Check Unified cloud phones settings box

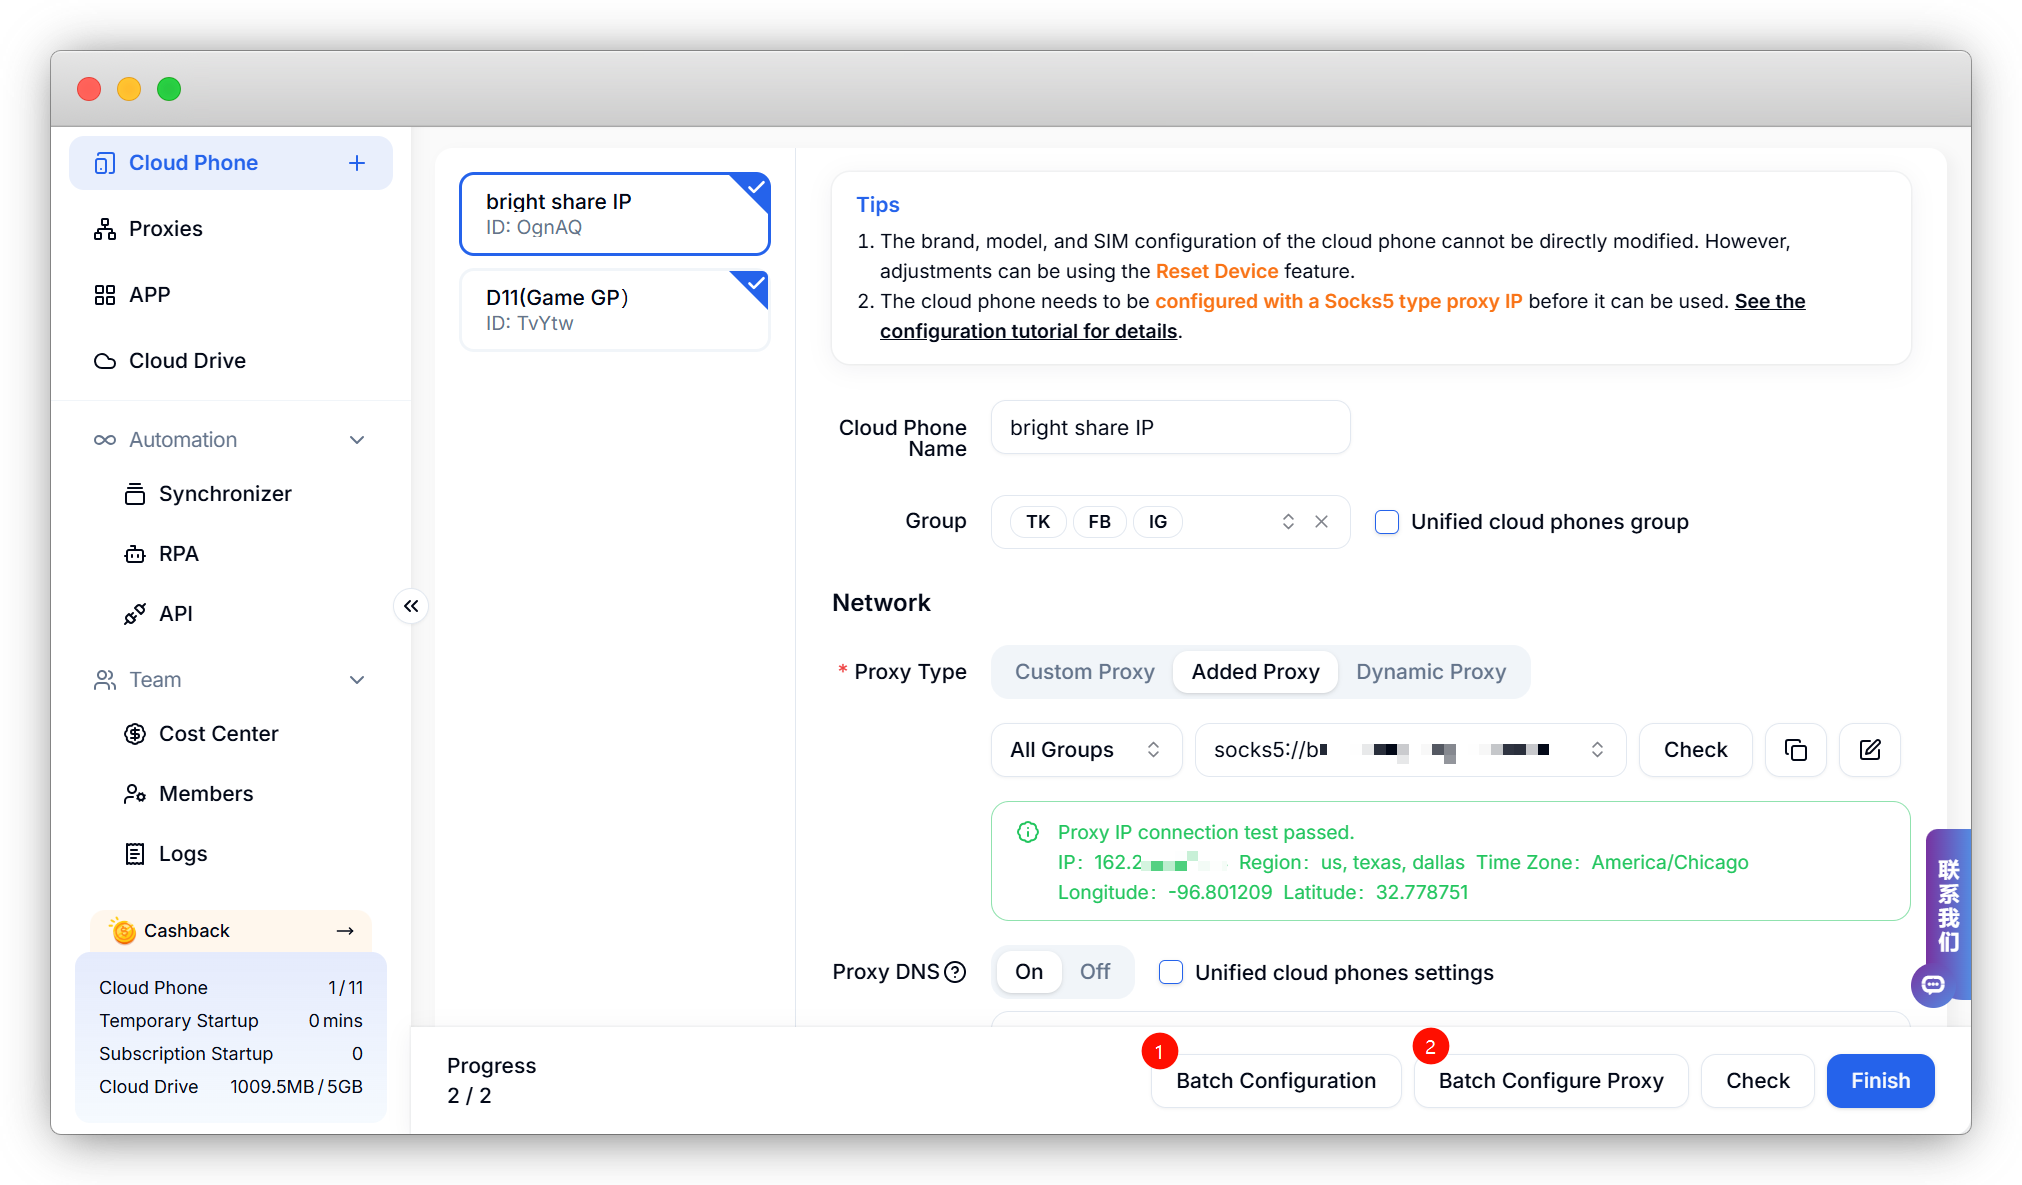click(x=1171, y=972)
